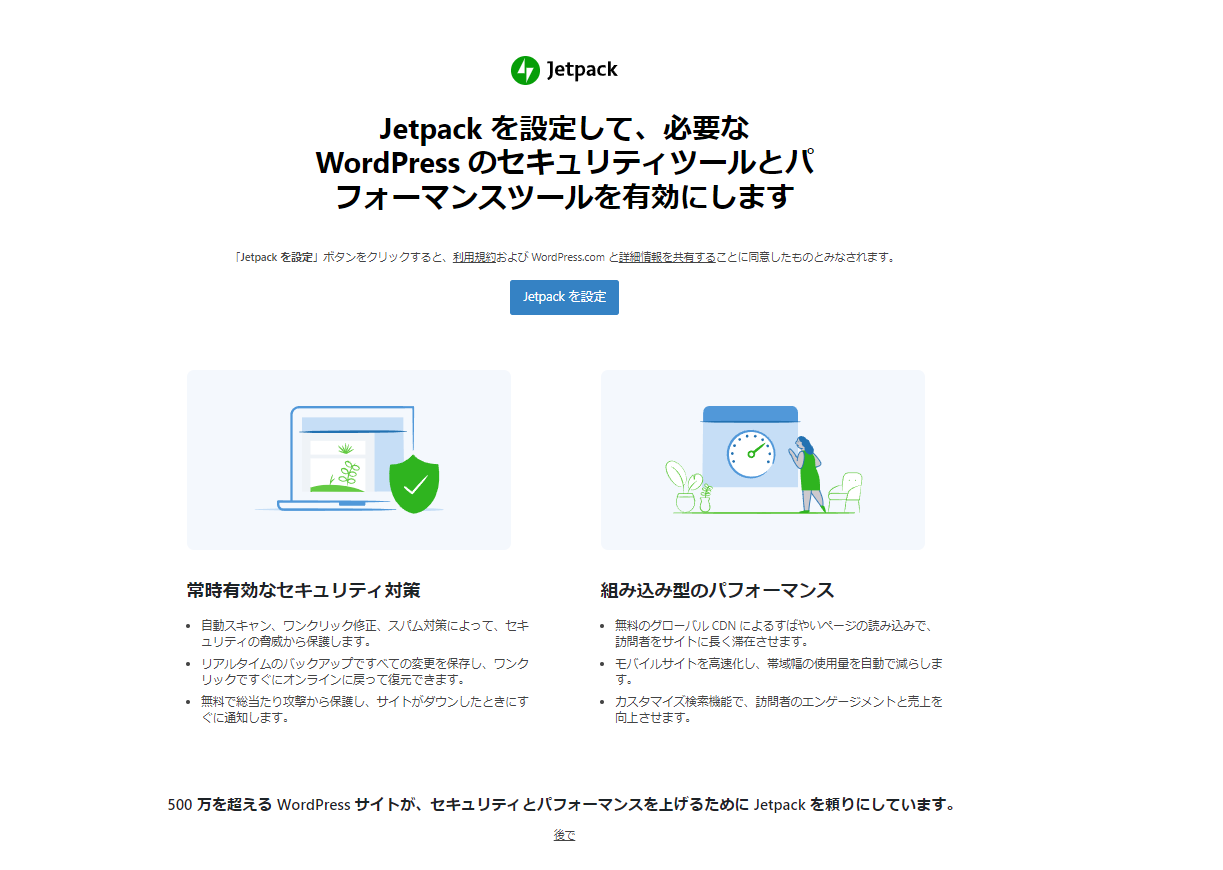Click the blue 'Jetpack を設定' button
This screenshot has width=1223, height=870.
(x=564, y=297)
